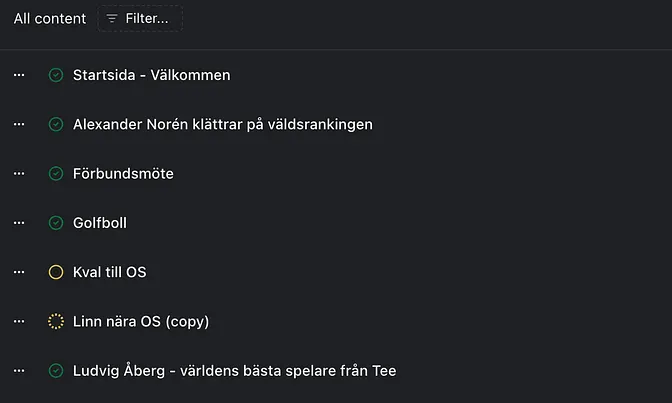The image size is (672, 403).
Task: Click the three dots beside Kval till OS
Action: tap(18, 272)
